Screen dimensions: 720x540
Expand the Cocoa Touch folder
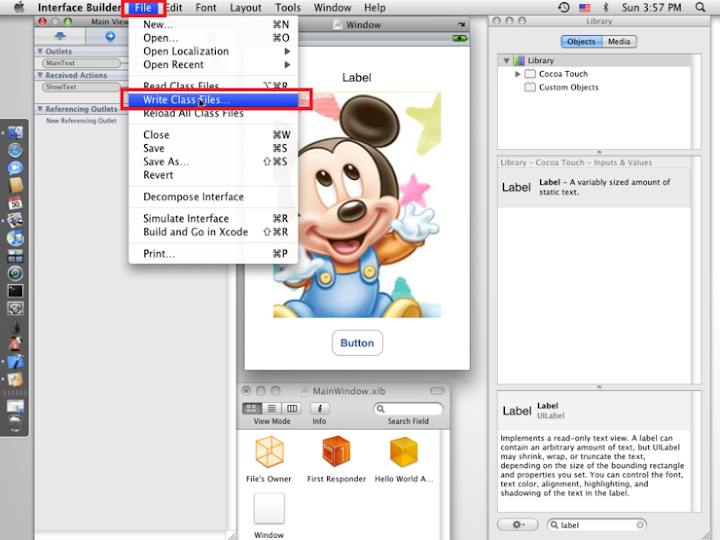click(x=518, y=74)
